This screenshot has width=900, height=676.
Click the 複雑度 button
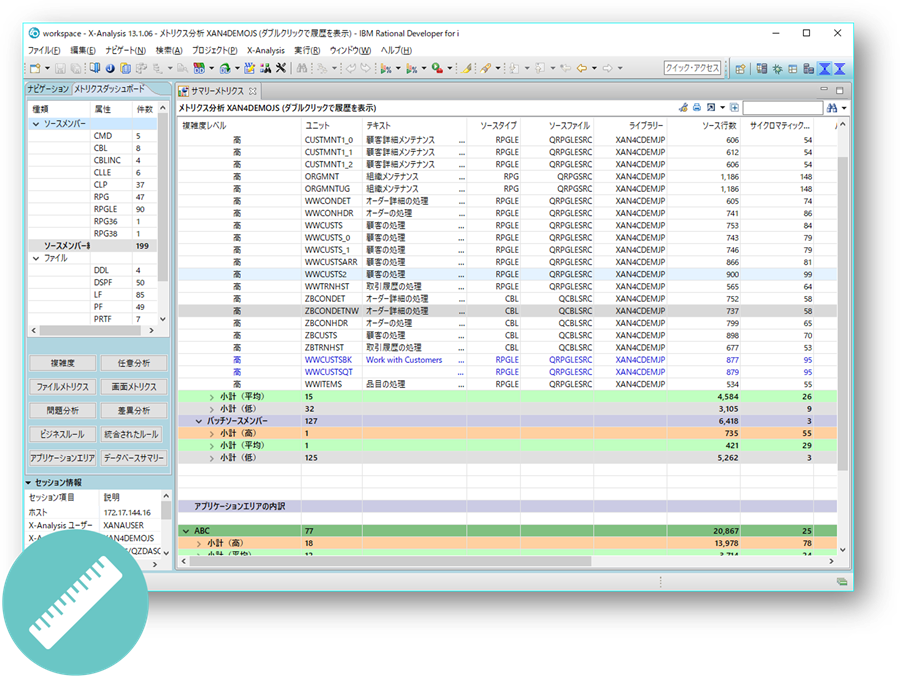pos(63,363)
